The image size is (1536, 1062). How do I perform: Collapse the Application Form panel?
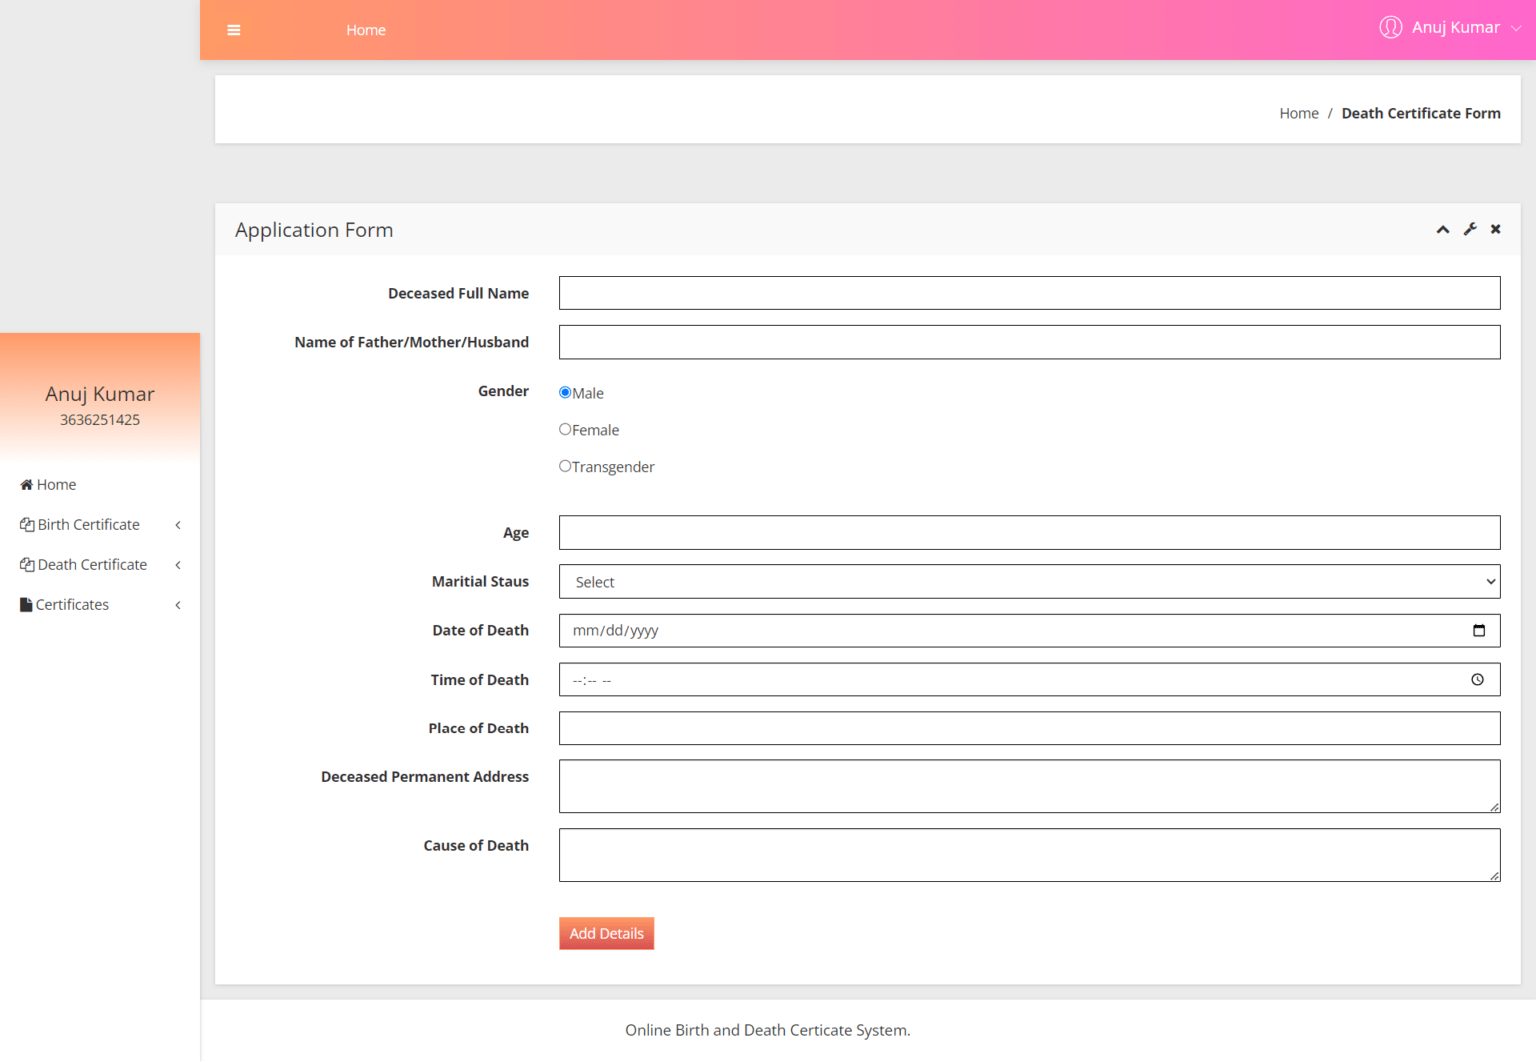pos(1442,229)
